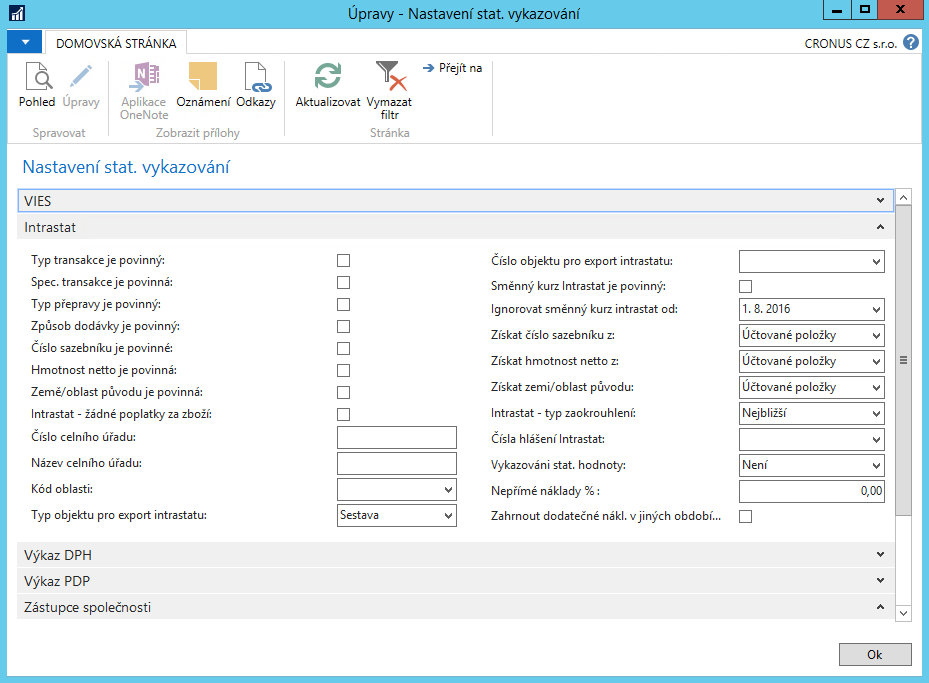The height and width of the screenshot is (683, 929).
Task: Expand the Výkaz PDP section
Action: coord(456,581)
